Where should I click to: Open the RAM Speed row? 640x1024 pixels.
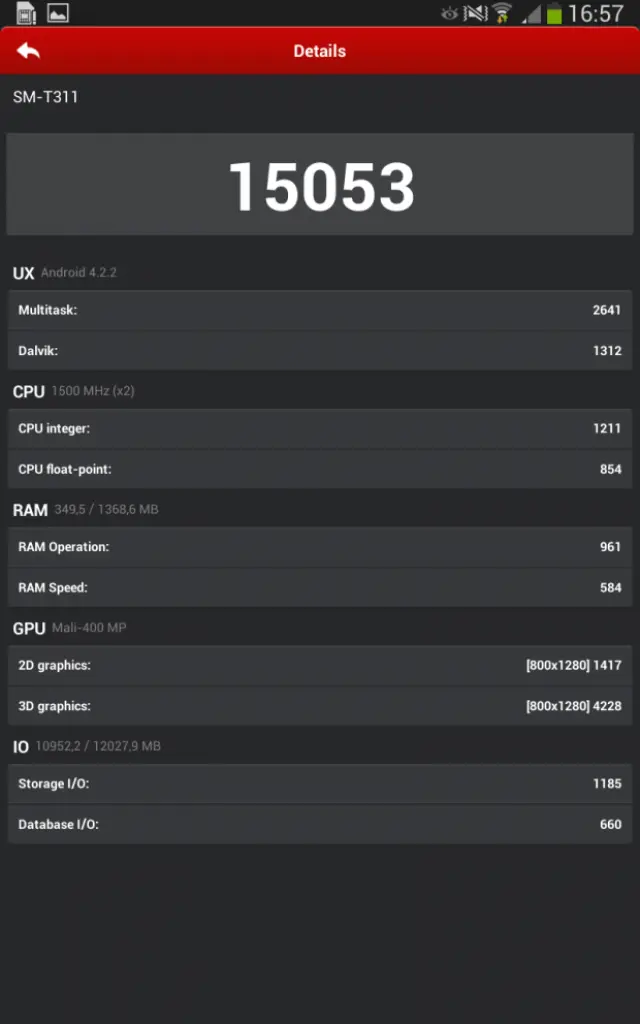pyautogui.click(x=320, y=588)
